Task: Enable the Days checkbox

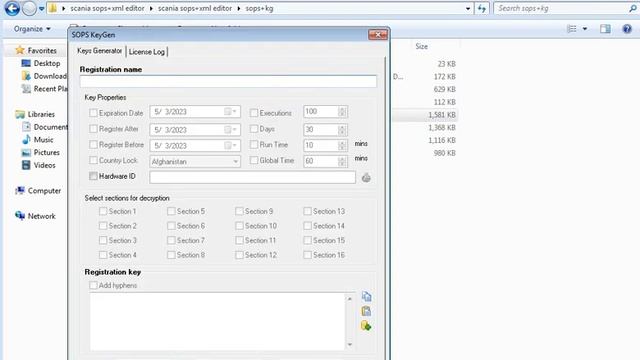Action: pos(254,129)
